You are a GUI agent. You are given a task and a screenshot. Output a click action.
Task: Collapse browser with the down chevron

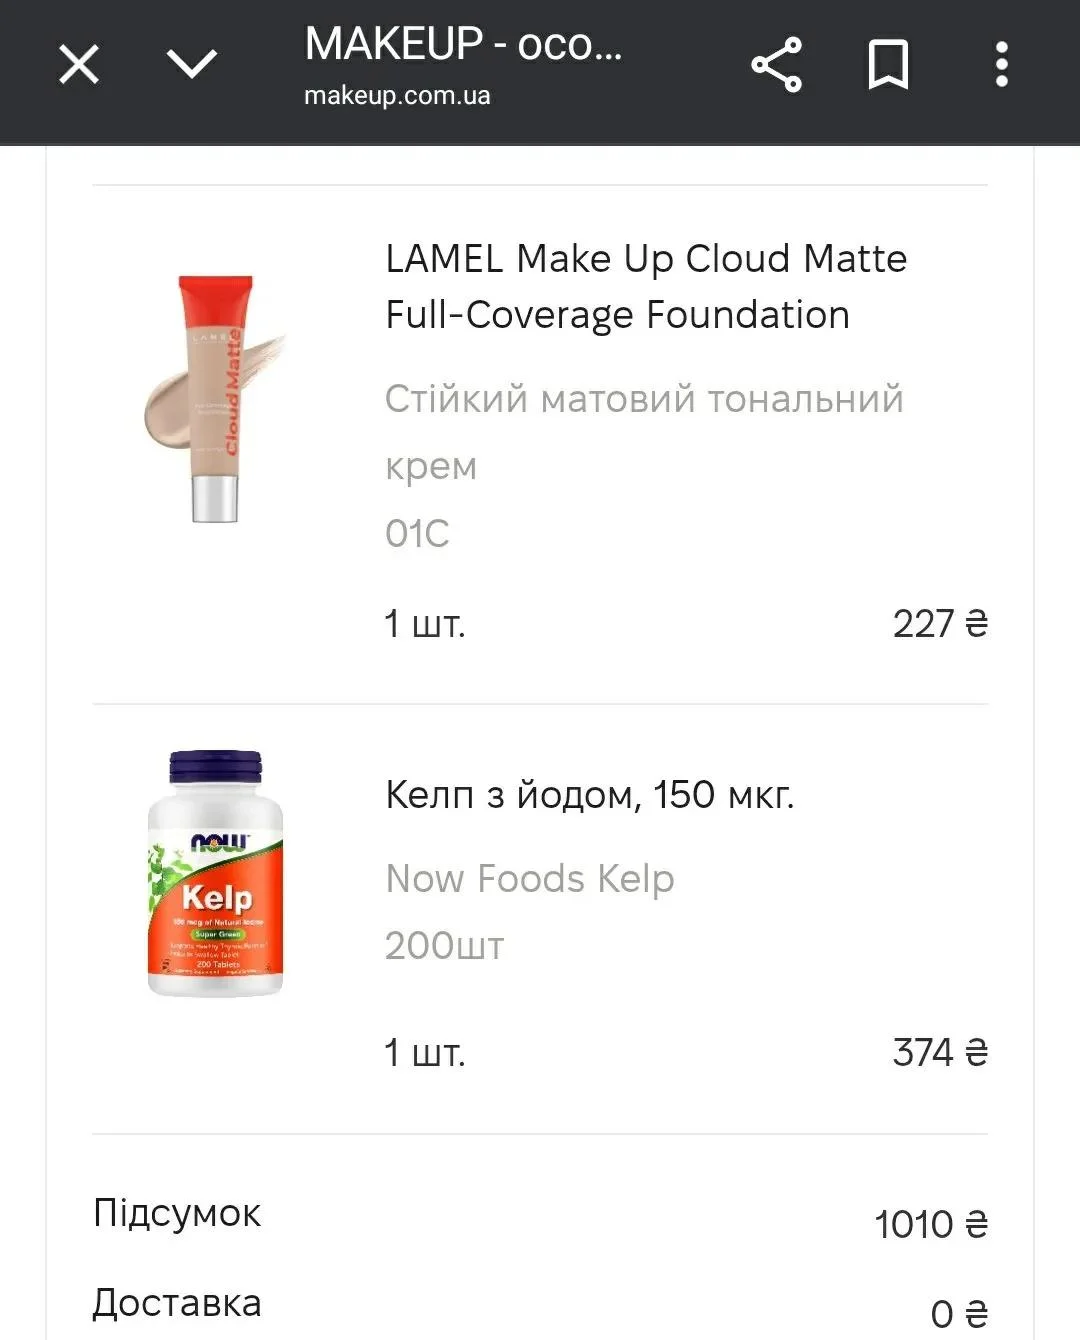[191, 65]
